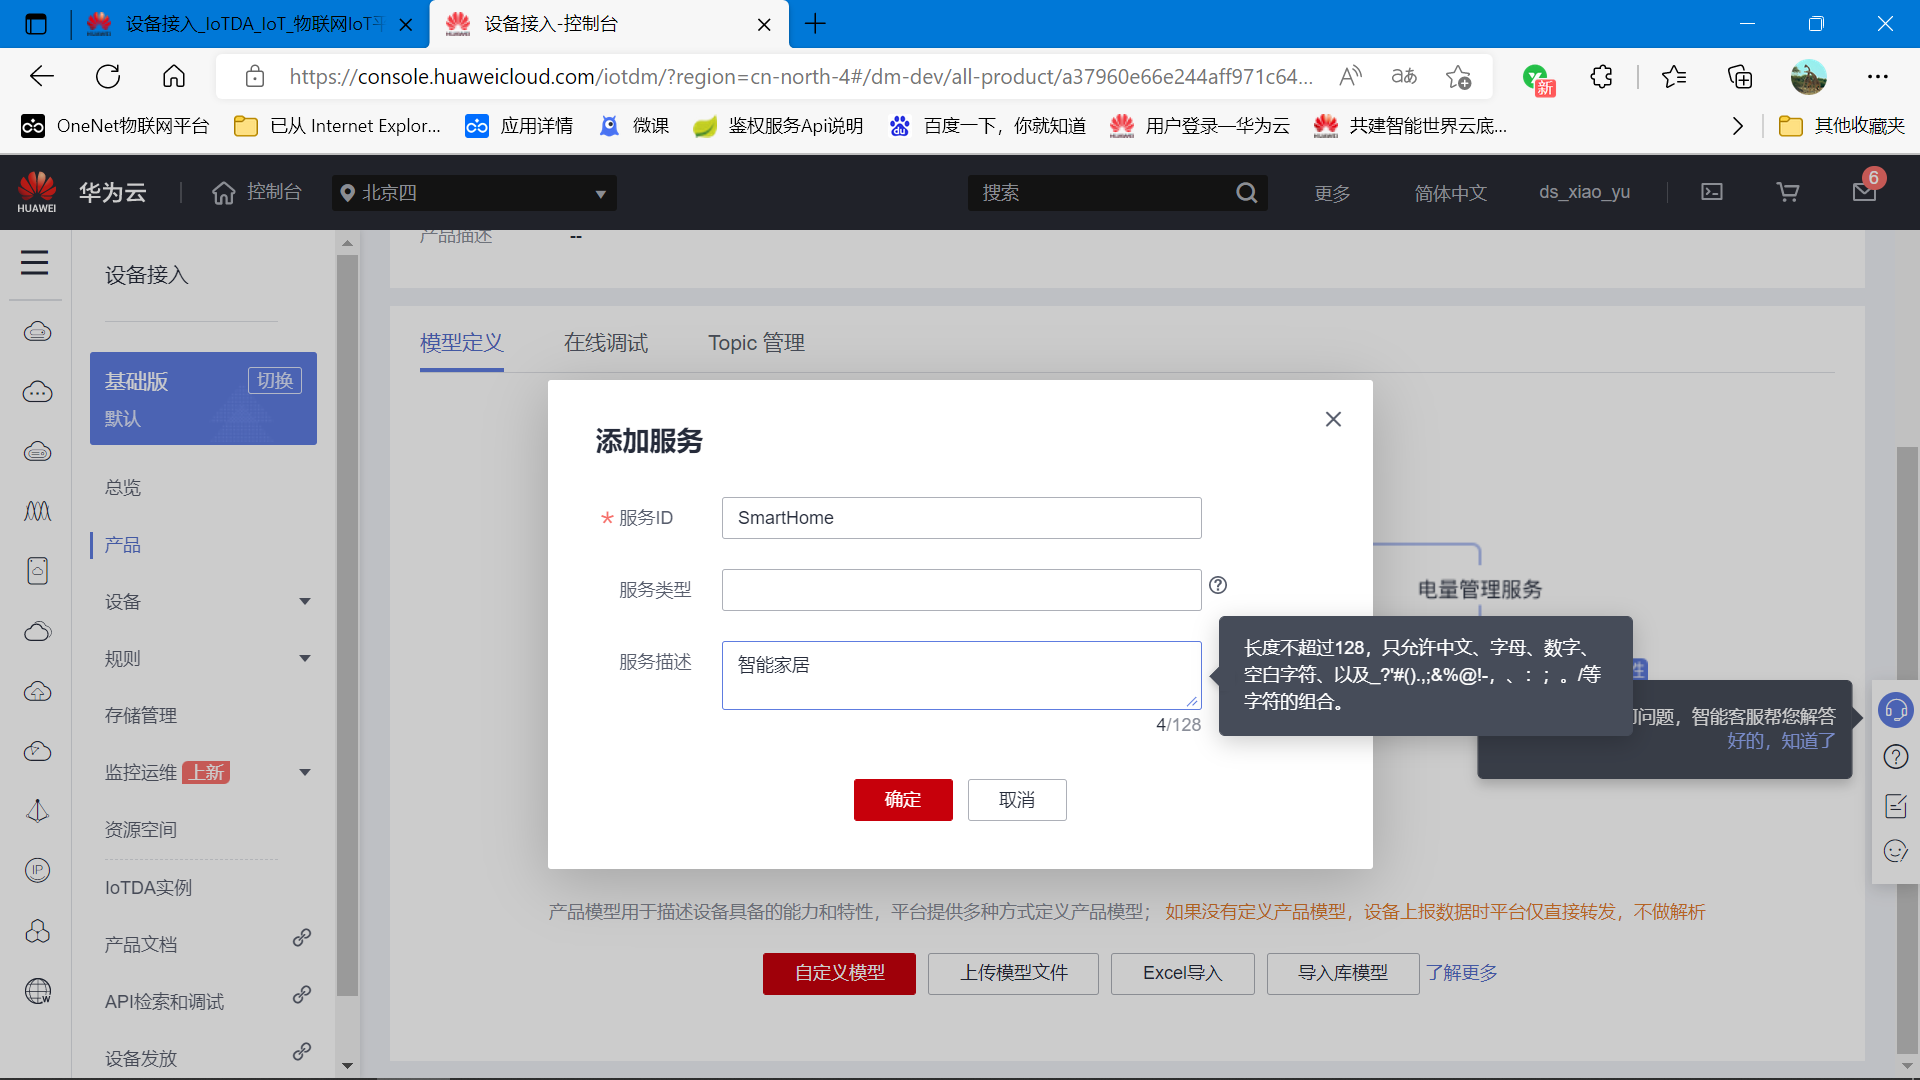Open the 北京四 region dropdown

coord(474,193)
